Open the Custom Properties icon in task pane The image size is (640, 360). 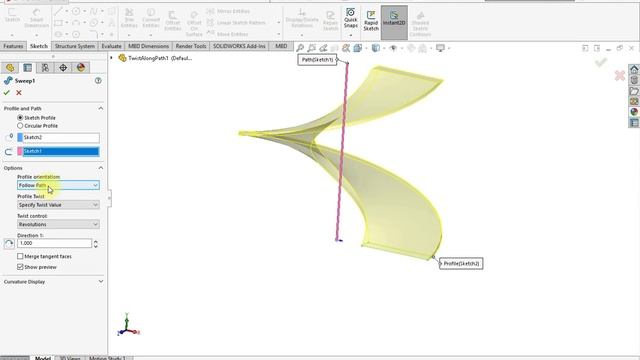pos(634,122)
